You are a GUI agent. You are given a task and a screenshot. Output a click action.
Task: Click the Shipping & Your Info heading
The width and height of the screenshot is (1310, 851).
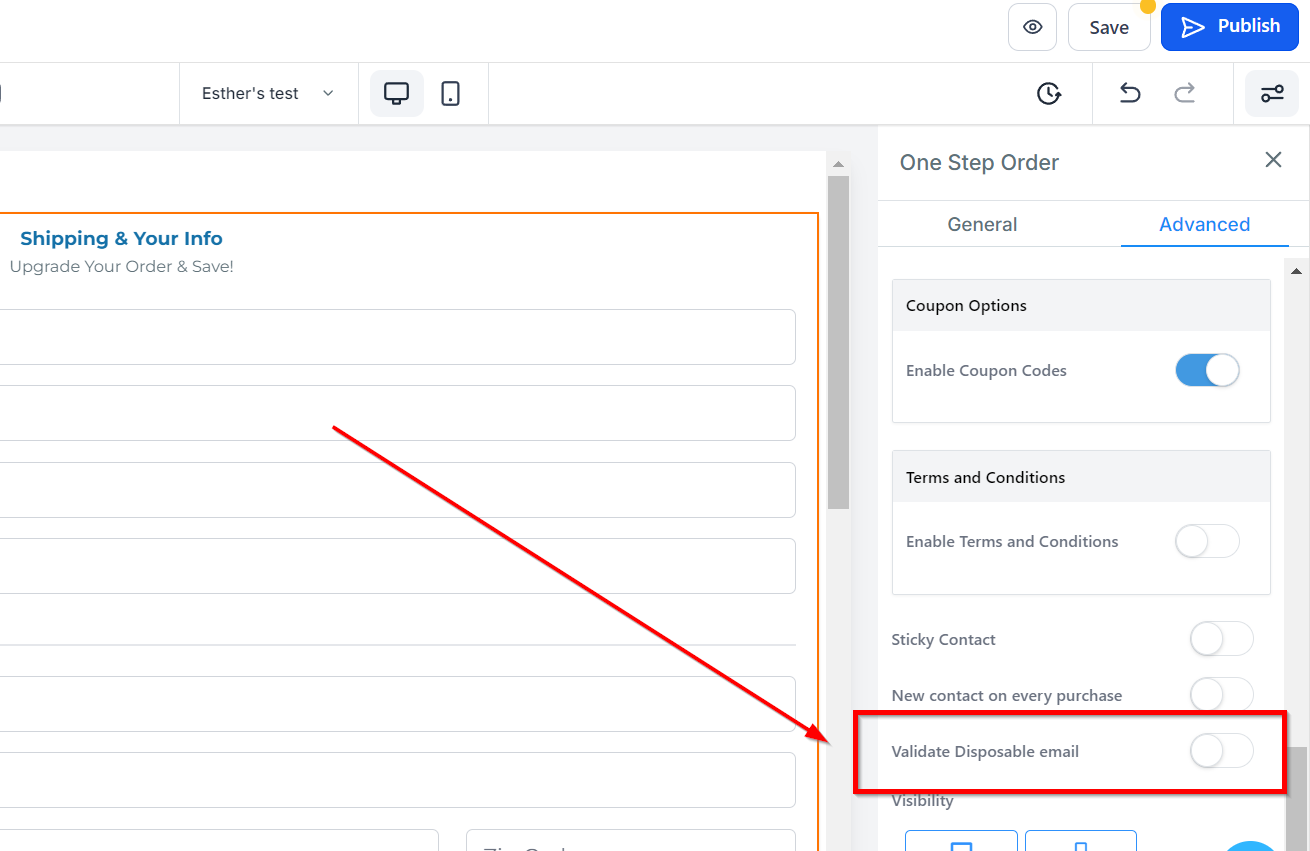click(121, 238)
